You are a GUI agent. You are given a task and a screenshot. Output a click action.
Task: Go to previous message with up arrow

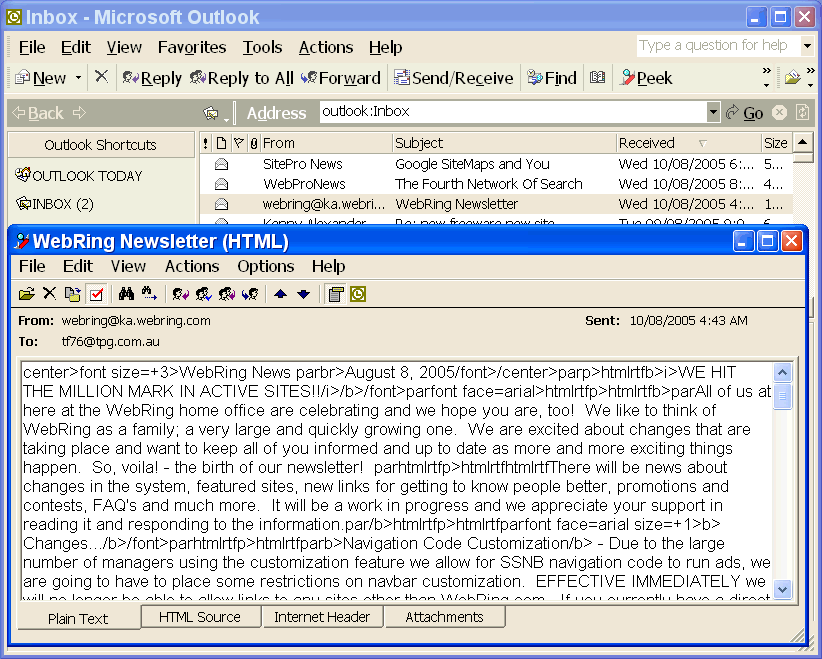click(x=280, y=294)
